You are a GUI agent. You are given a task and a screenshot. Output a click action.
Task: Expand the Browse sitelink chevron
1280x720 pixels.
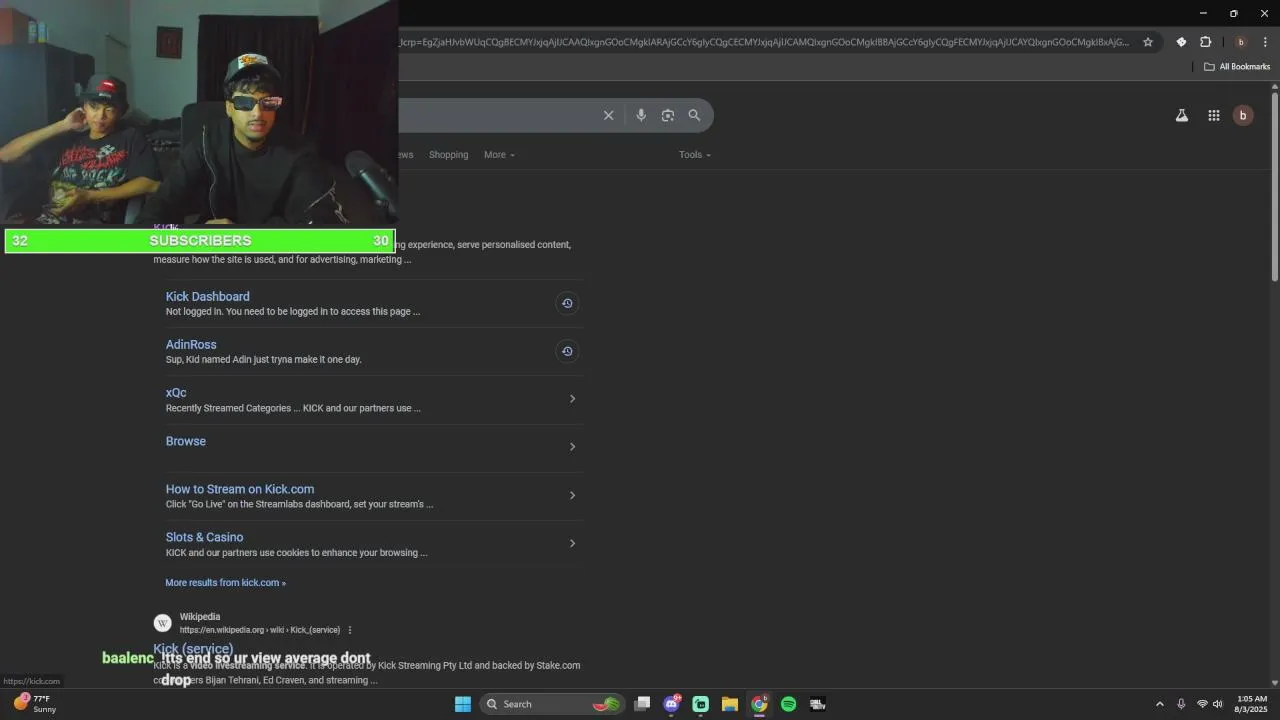tap(572, 447)
